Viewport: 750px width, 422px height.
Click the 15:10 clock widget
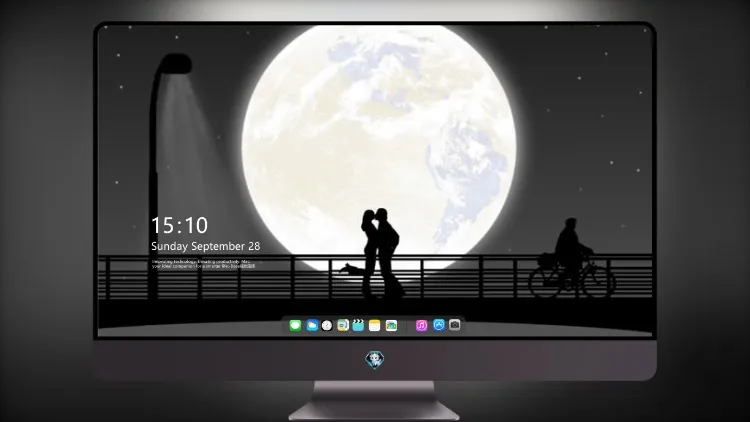(180, 225)
